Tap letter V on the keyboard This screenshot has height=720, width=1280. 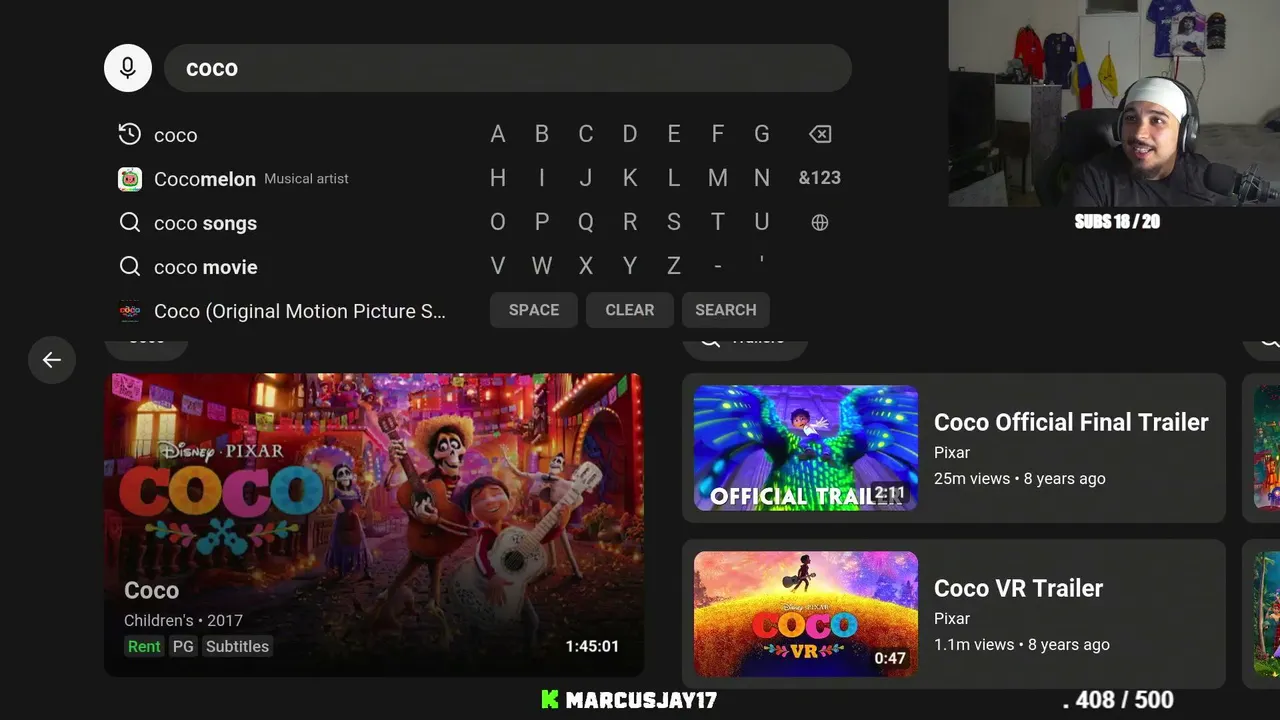(x=498, y=266)
